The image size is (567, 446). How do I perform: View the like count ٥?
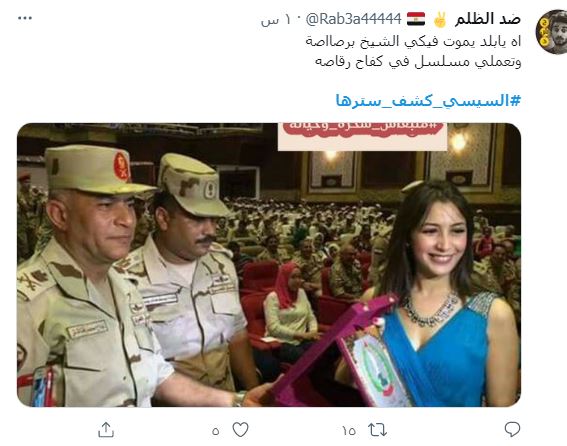216,431
